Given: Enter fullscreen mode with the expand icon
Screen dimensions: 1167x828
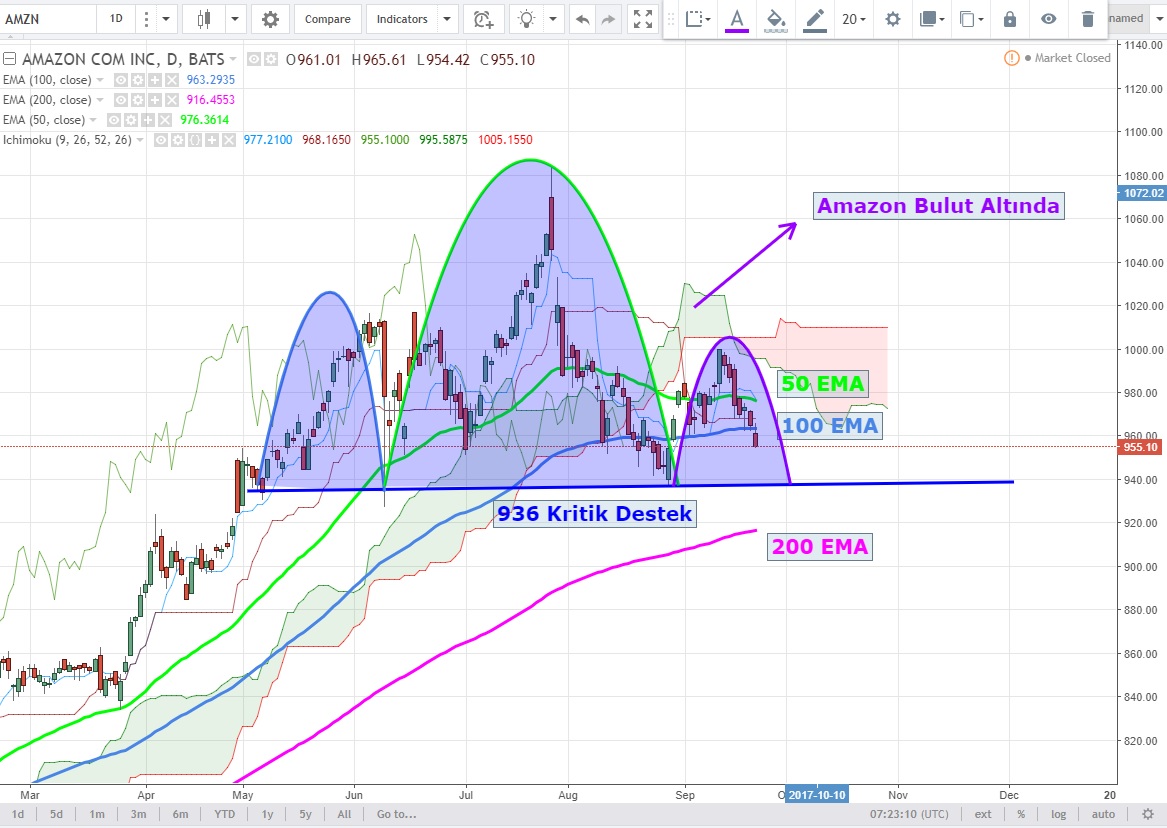Looking at the screenshot, I should tap(643, 19).
